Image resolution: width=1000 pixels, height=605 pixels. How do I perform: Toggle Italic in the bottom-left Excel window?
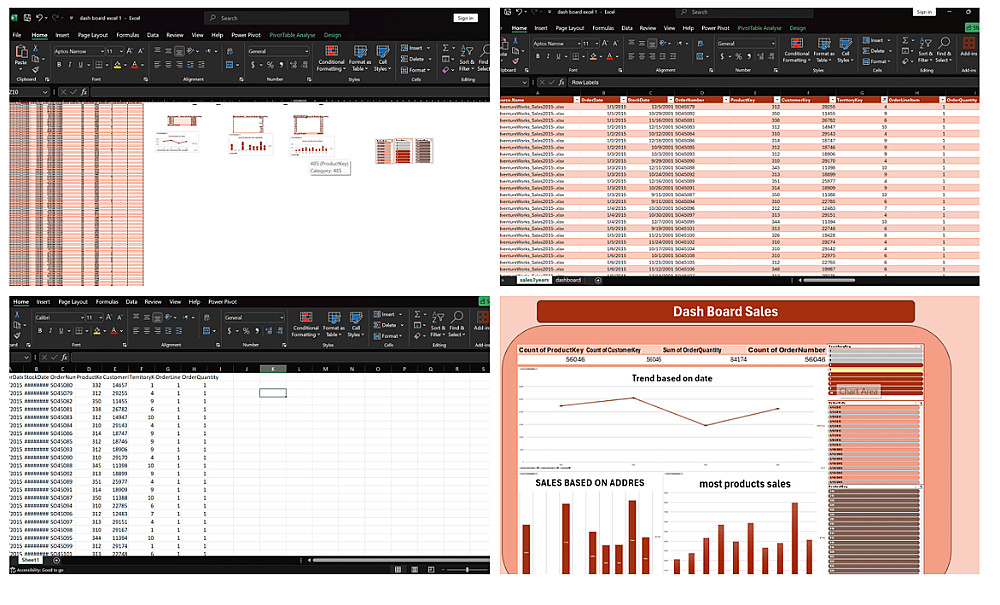tap(50, 330)
